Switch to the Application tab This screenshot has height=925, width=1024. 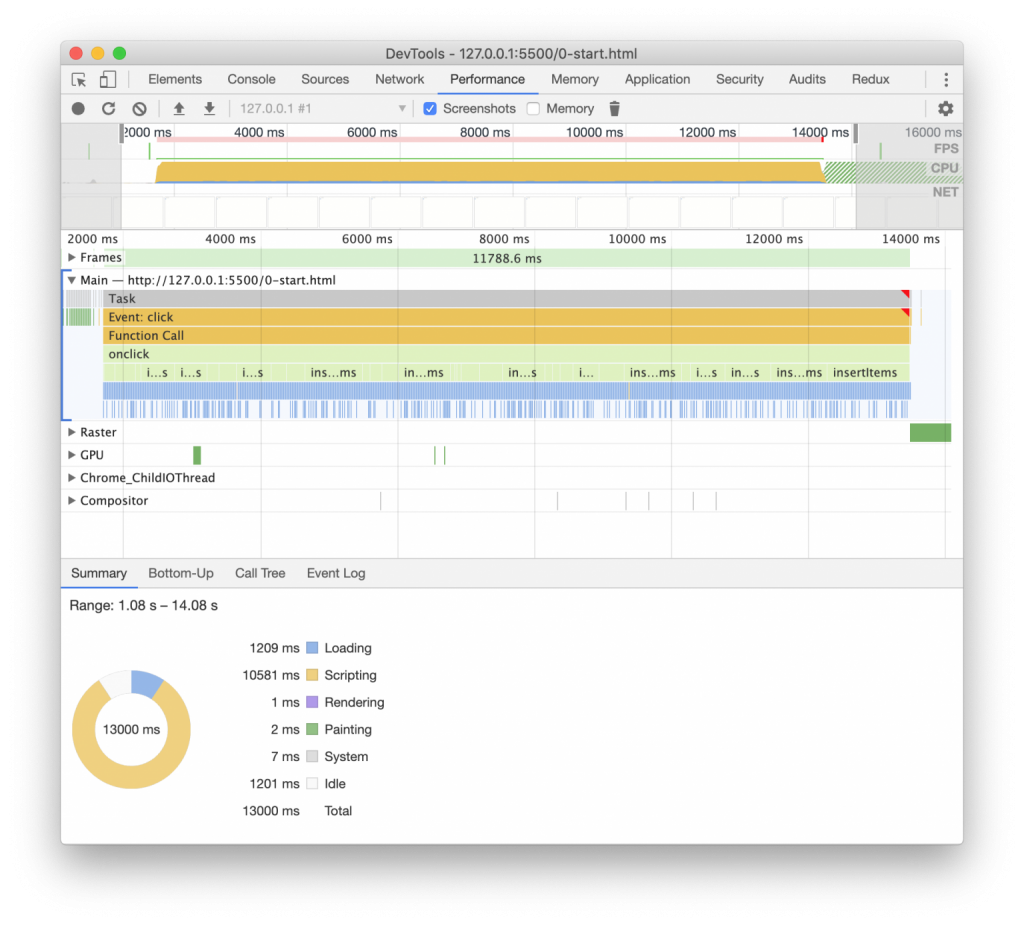(657, 79)
